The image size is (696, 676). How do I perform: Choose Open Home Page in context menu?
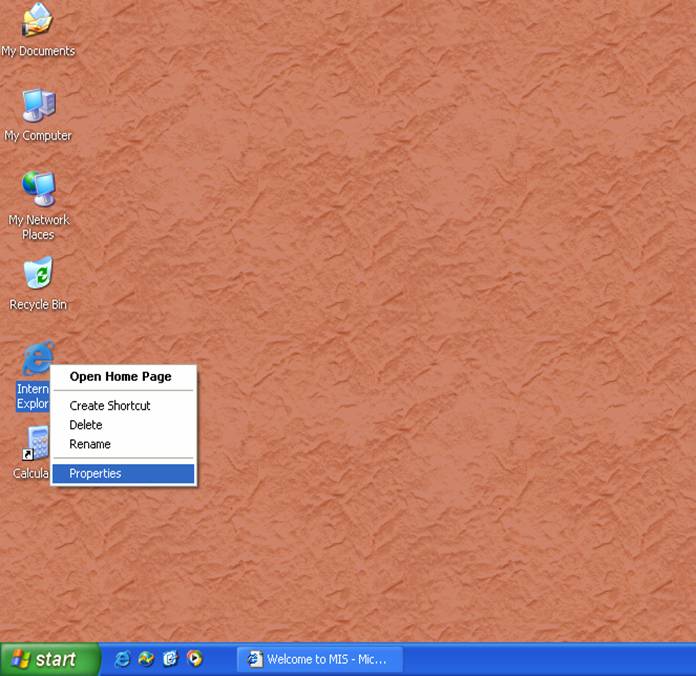[x=120, y=377]
